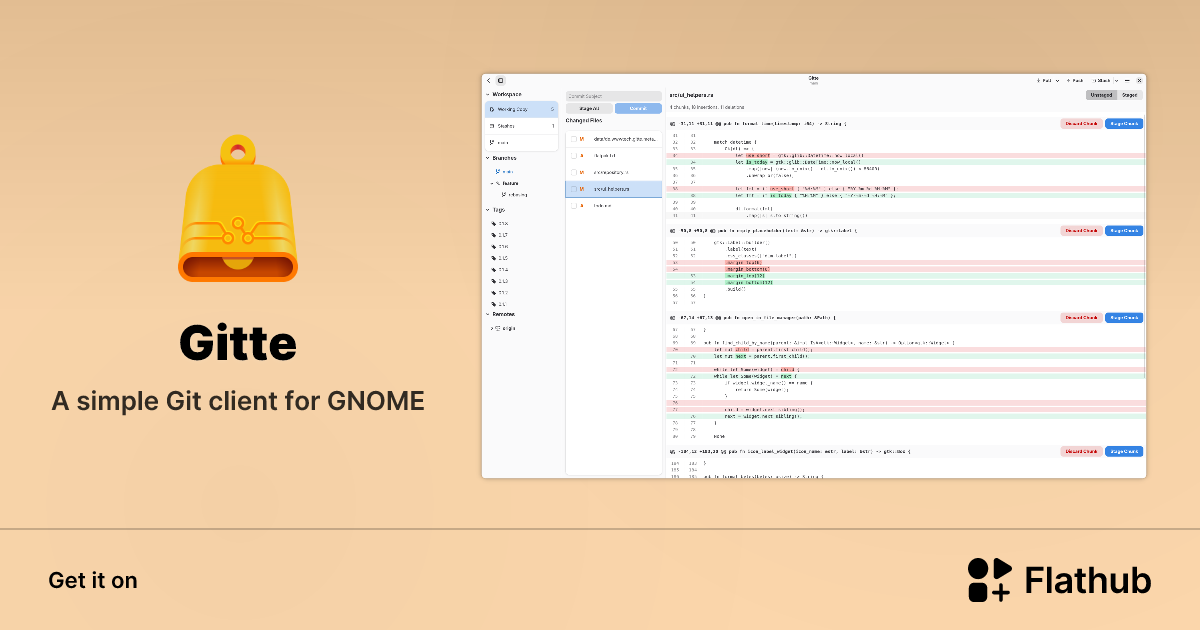Click the Commit Subject input field
The image size is (1200, 630).
[x=614, y=96]
